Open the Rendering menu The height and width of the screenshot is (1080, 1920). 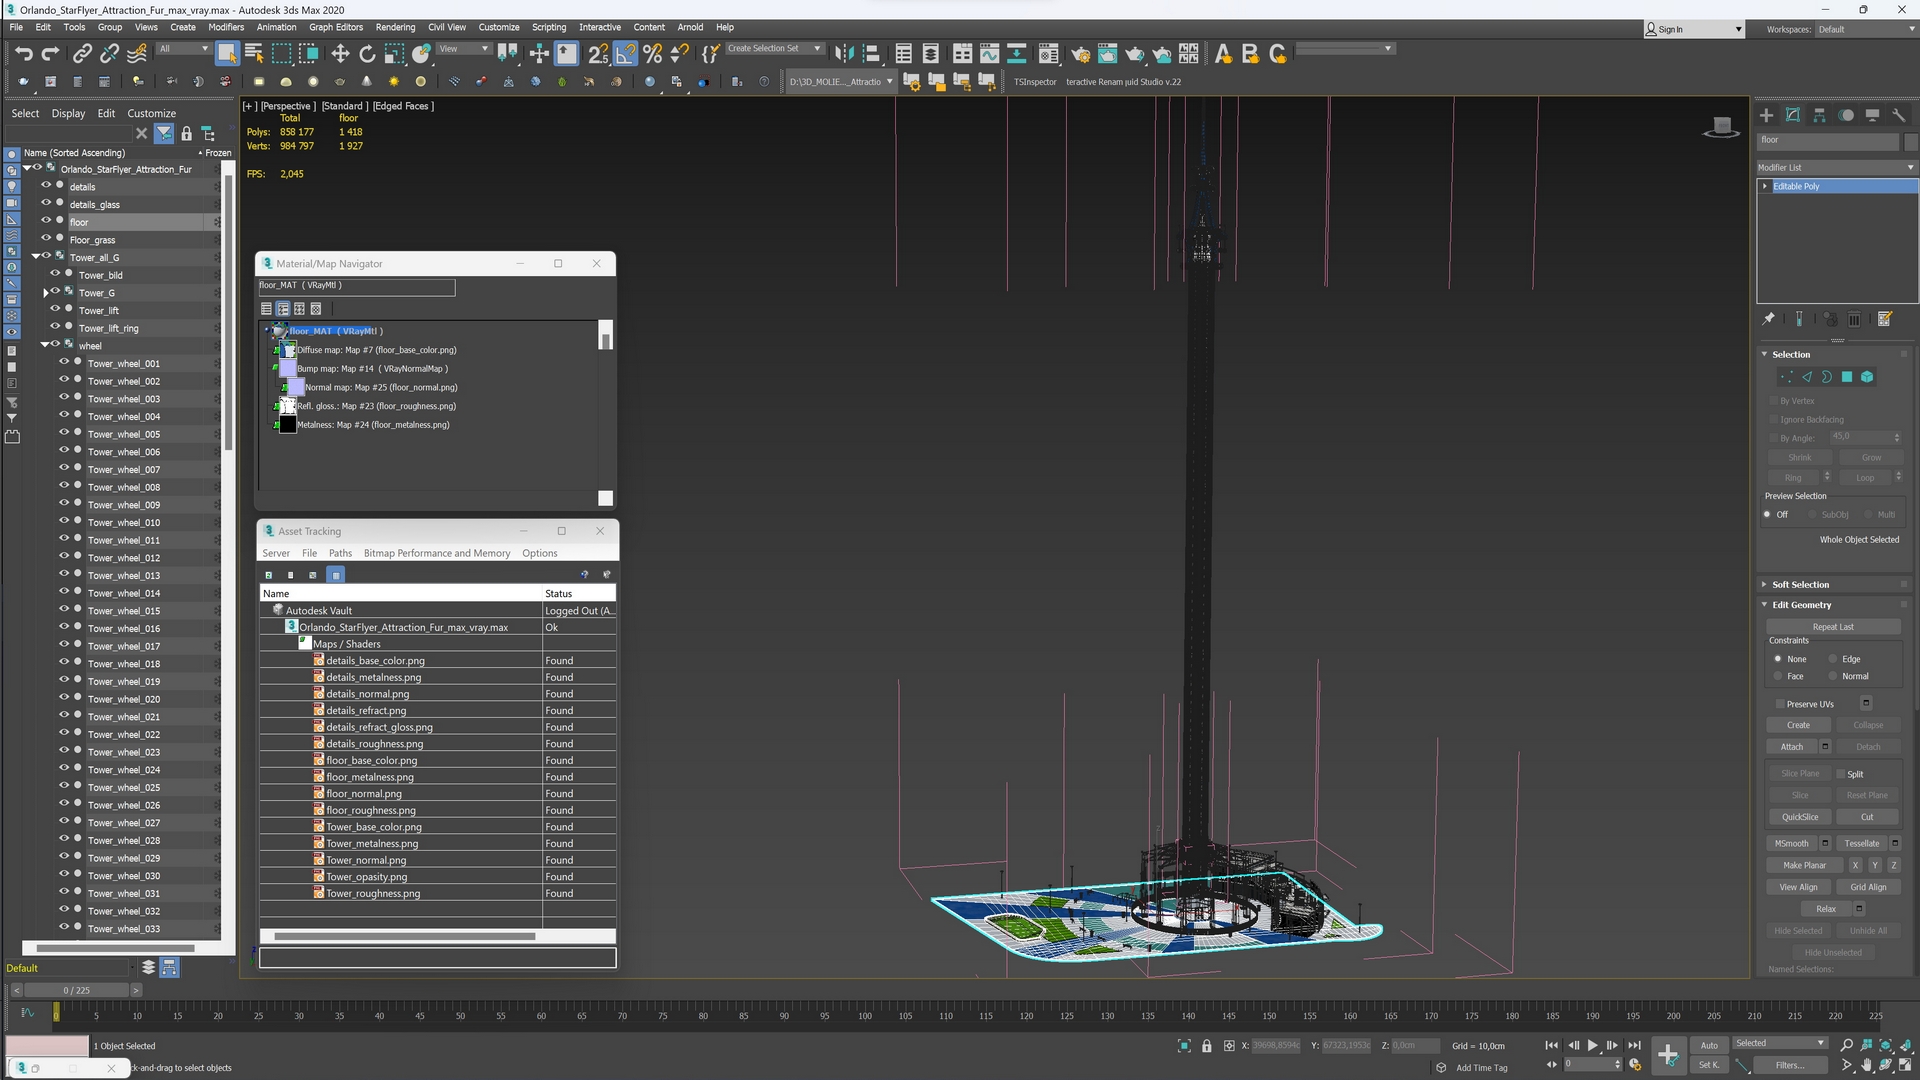(395, 27)
